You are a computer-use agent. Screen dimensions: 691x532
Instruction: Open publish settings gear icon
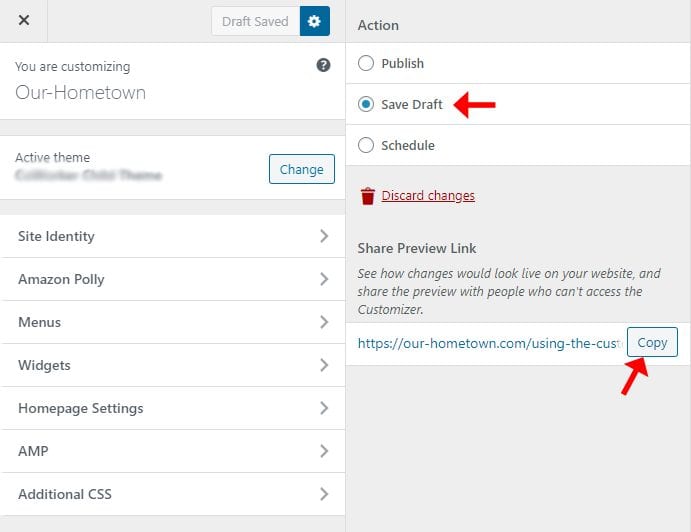[314, 21]
